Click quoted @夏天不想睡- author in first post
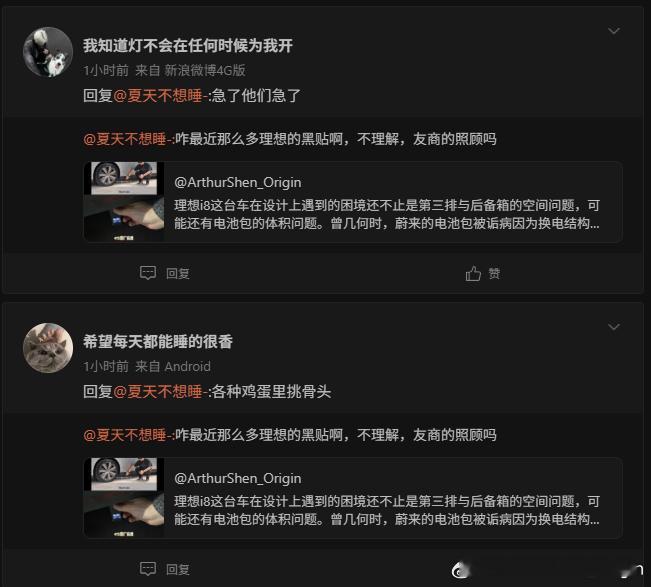This screenshot has width=651, height=587. [x=127, y=139]
